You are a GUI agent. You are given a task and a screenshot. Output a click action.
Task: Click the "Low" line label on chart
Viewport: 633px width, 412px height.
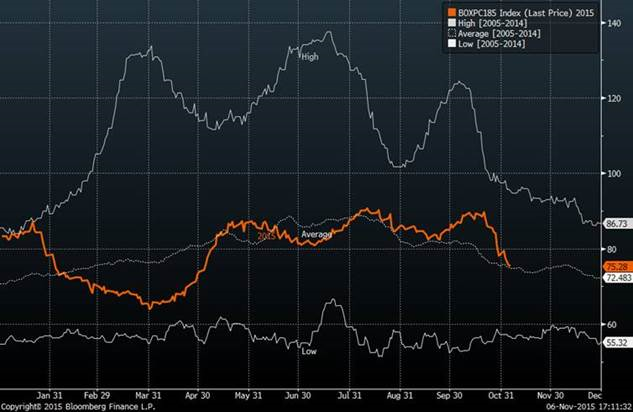tap(308, 351)
